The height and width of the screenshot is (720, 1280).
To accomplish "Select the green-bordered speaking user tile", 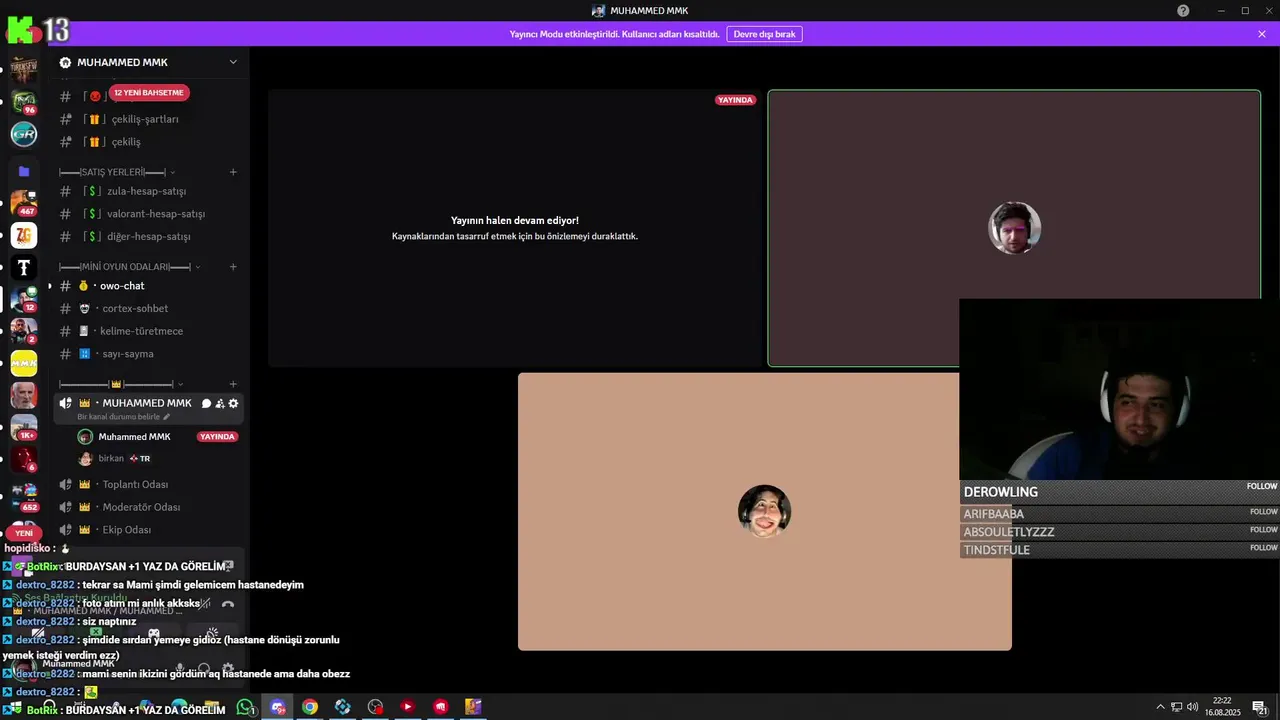I will pyautogui.click(x=1014, y=228).
